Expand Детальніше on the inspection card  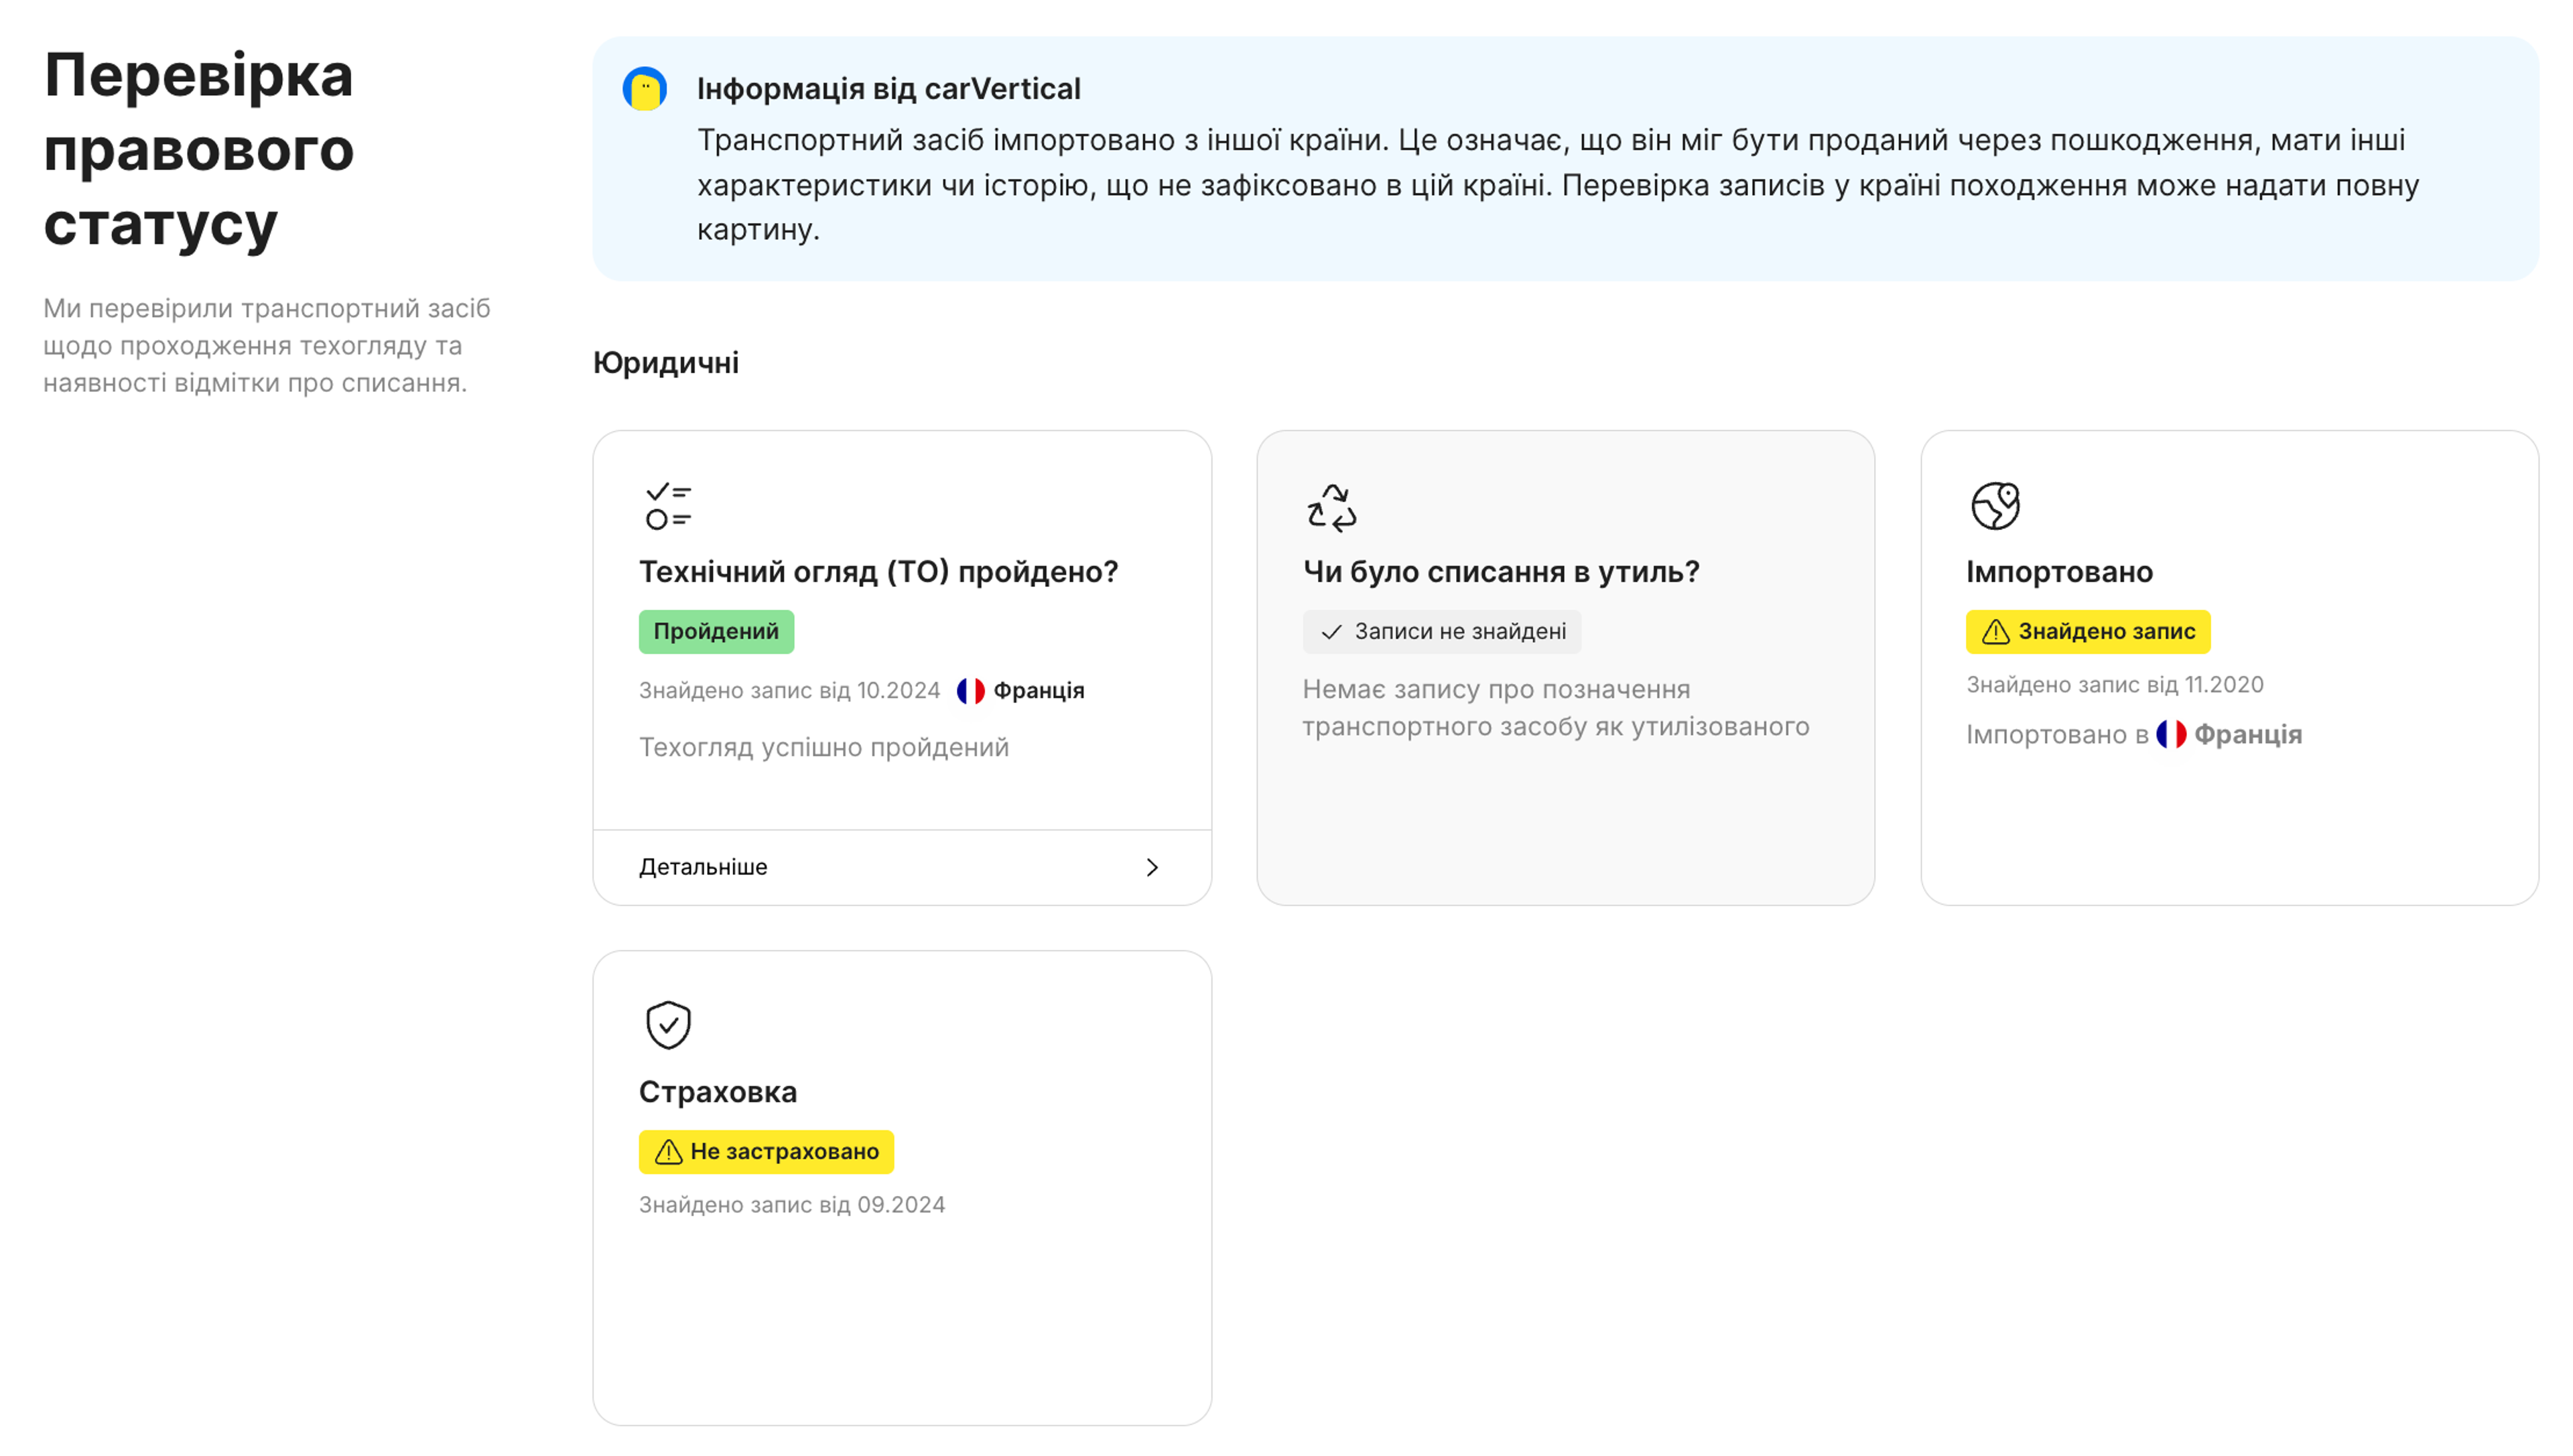click(x=702, y=867)
